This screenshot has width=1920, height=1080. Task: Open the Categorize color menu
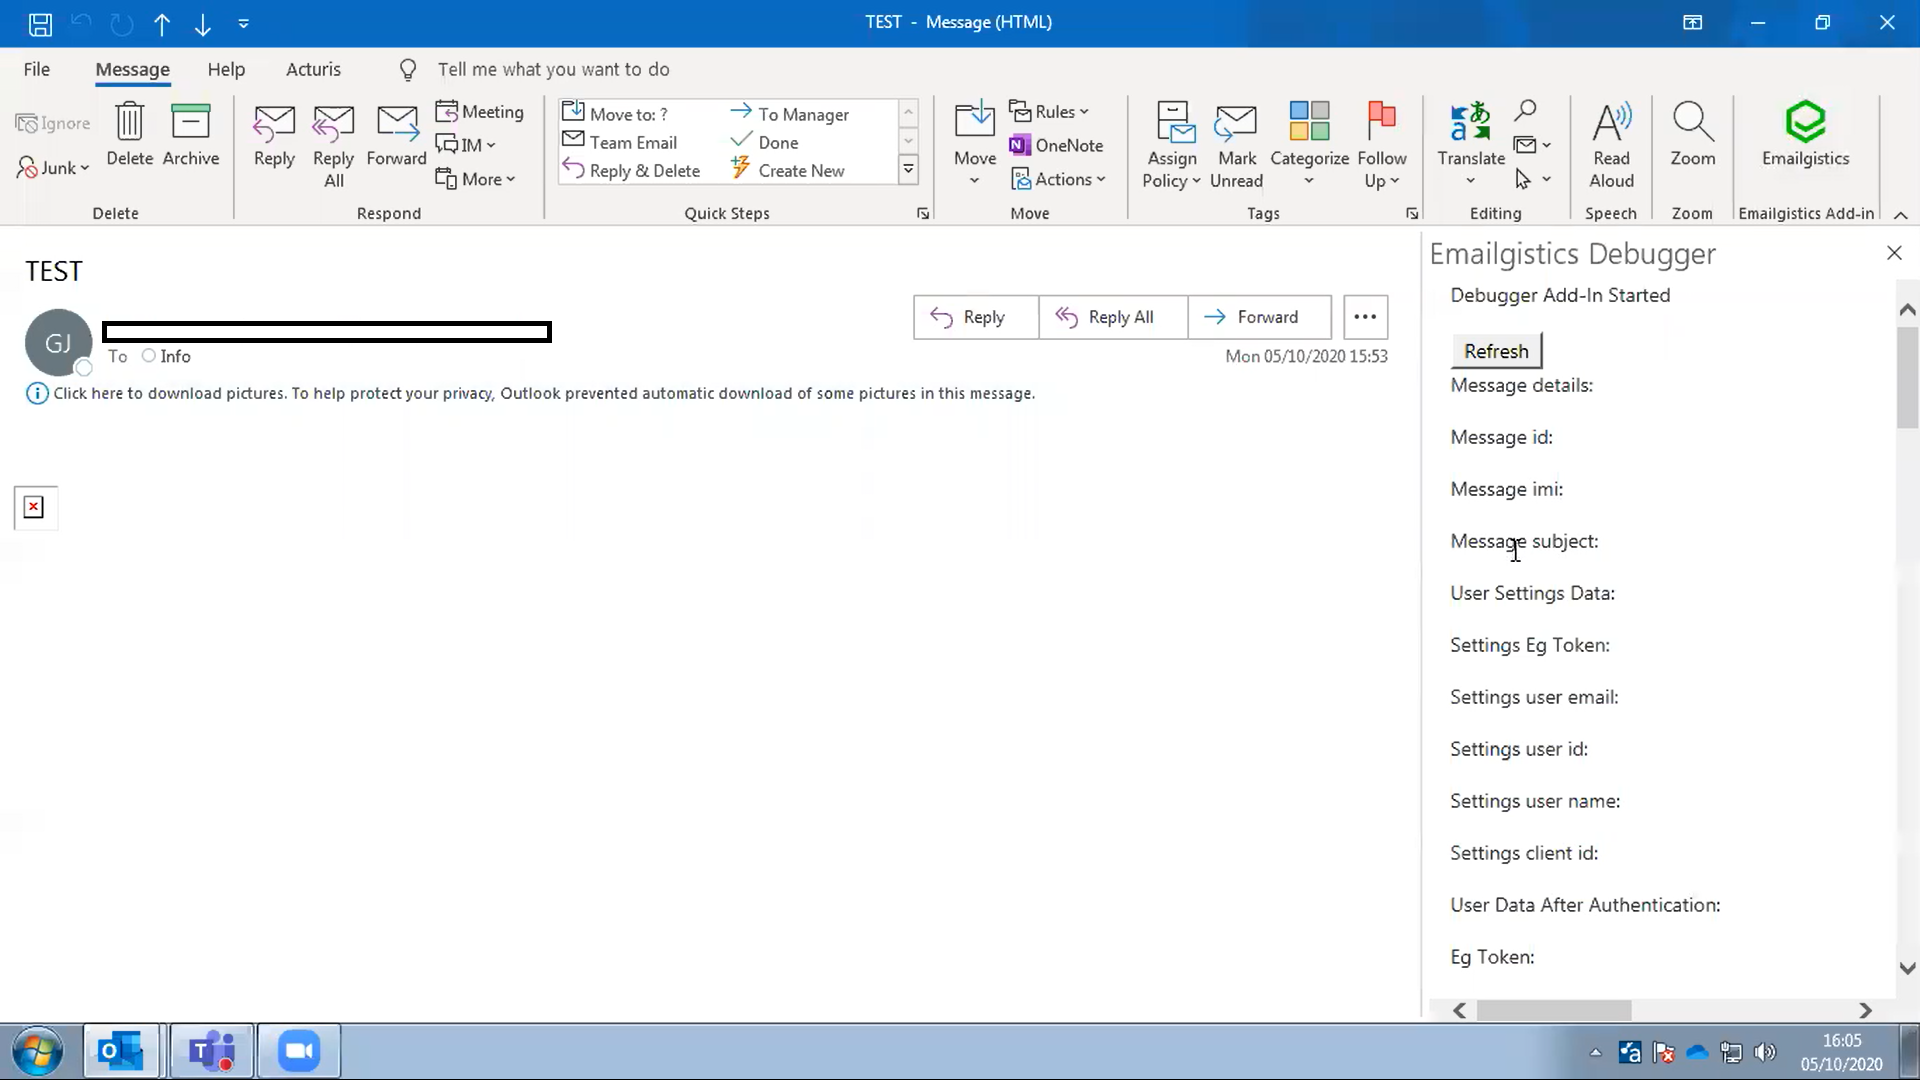click(1309, 146)
